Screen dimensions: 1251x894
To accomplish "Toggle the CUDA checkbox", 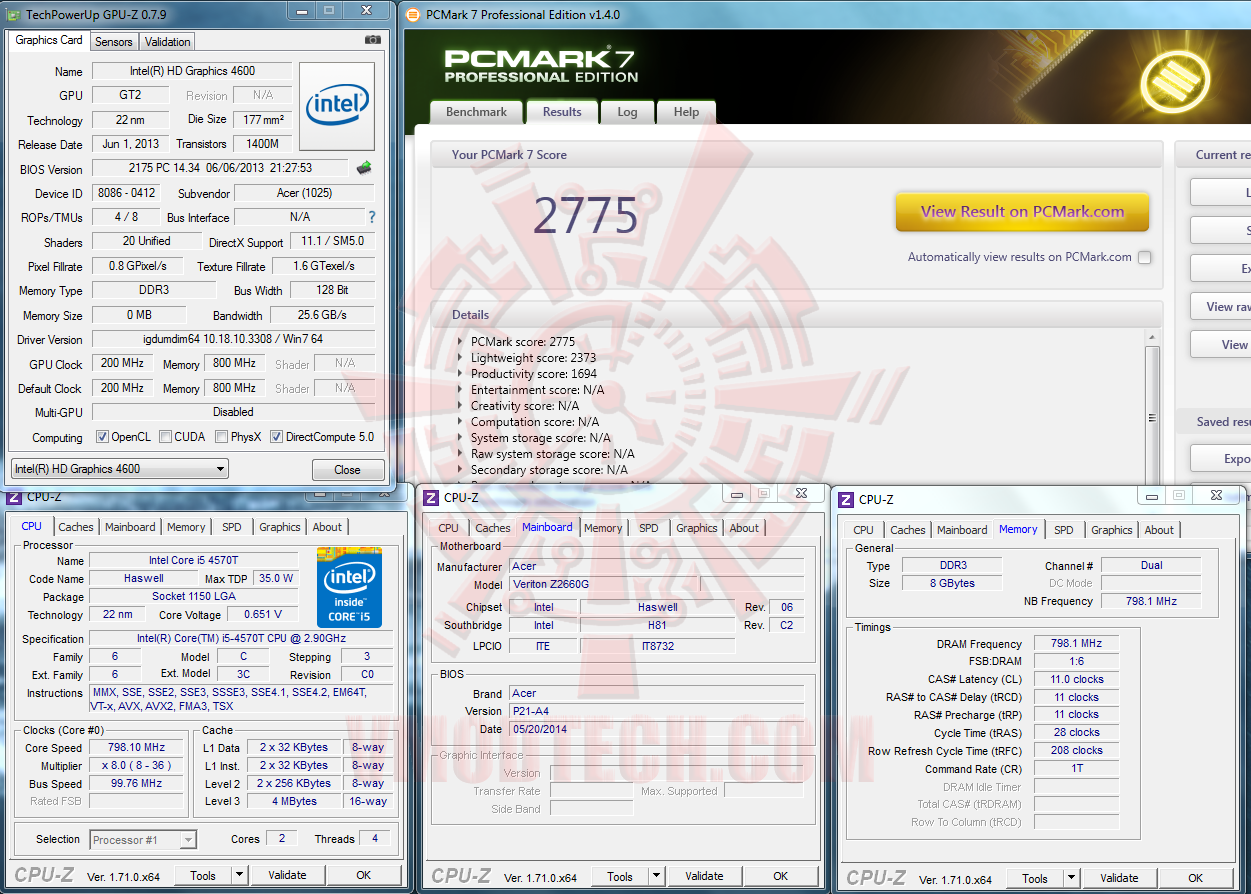I will [x=165, y=437].
